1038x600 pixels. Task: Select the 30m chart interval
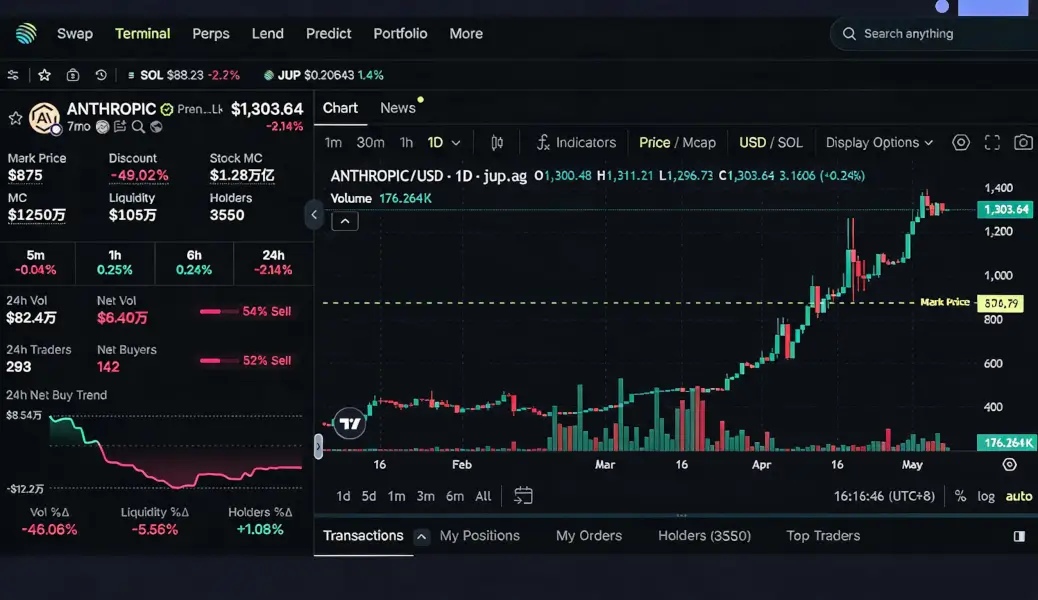tap(370, 143)
